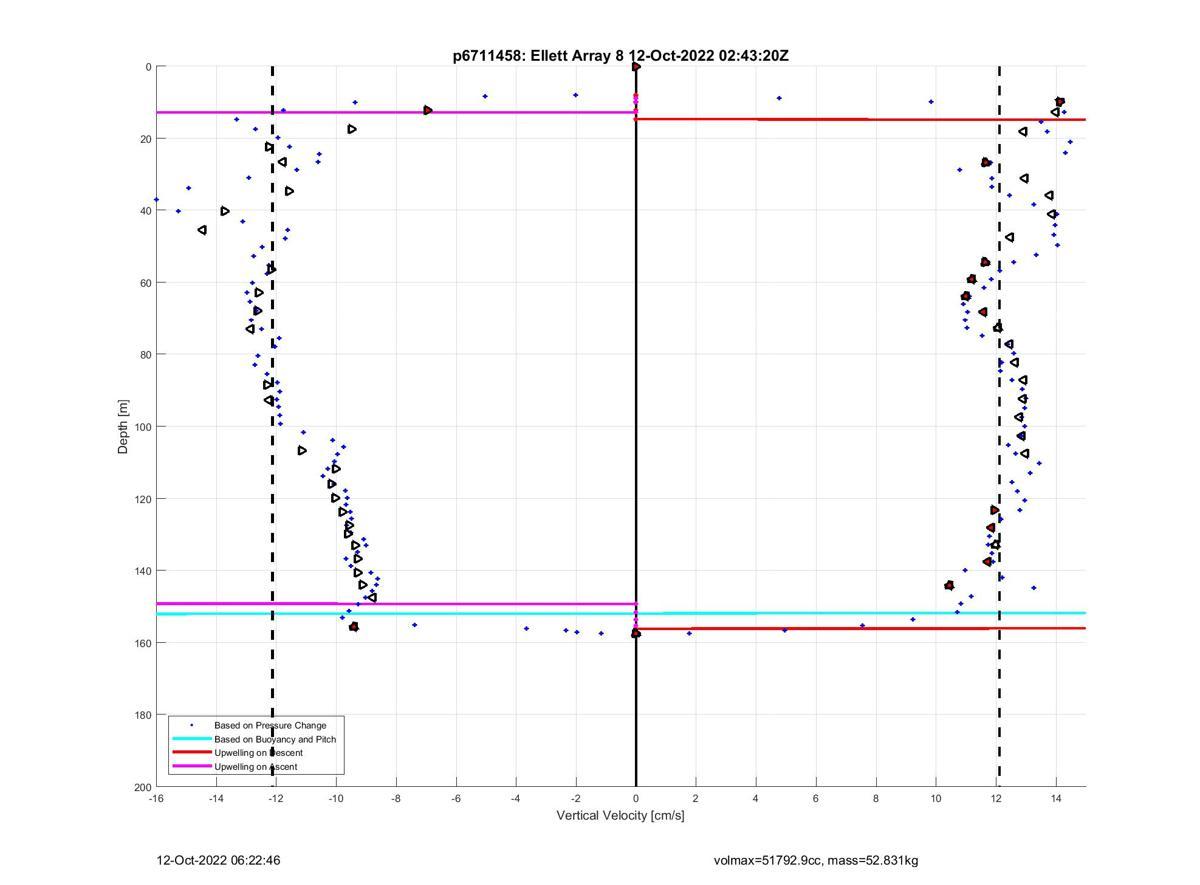The width and height of the screenshot is (1200, 885).
Task: Click x-axis tick label '-16'
Action: 156,798
